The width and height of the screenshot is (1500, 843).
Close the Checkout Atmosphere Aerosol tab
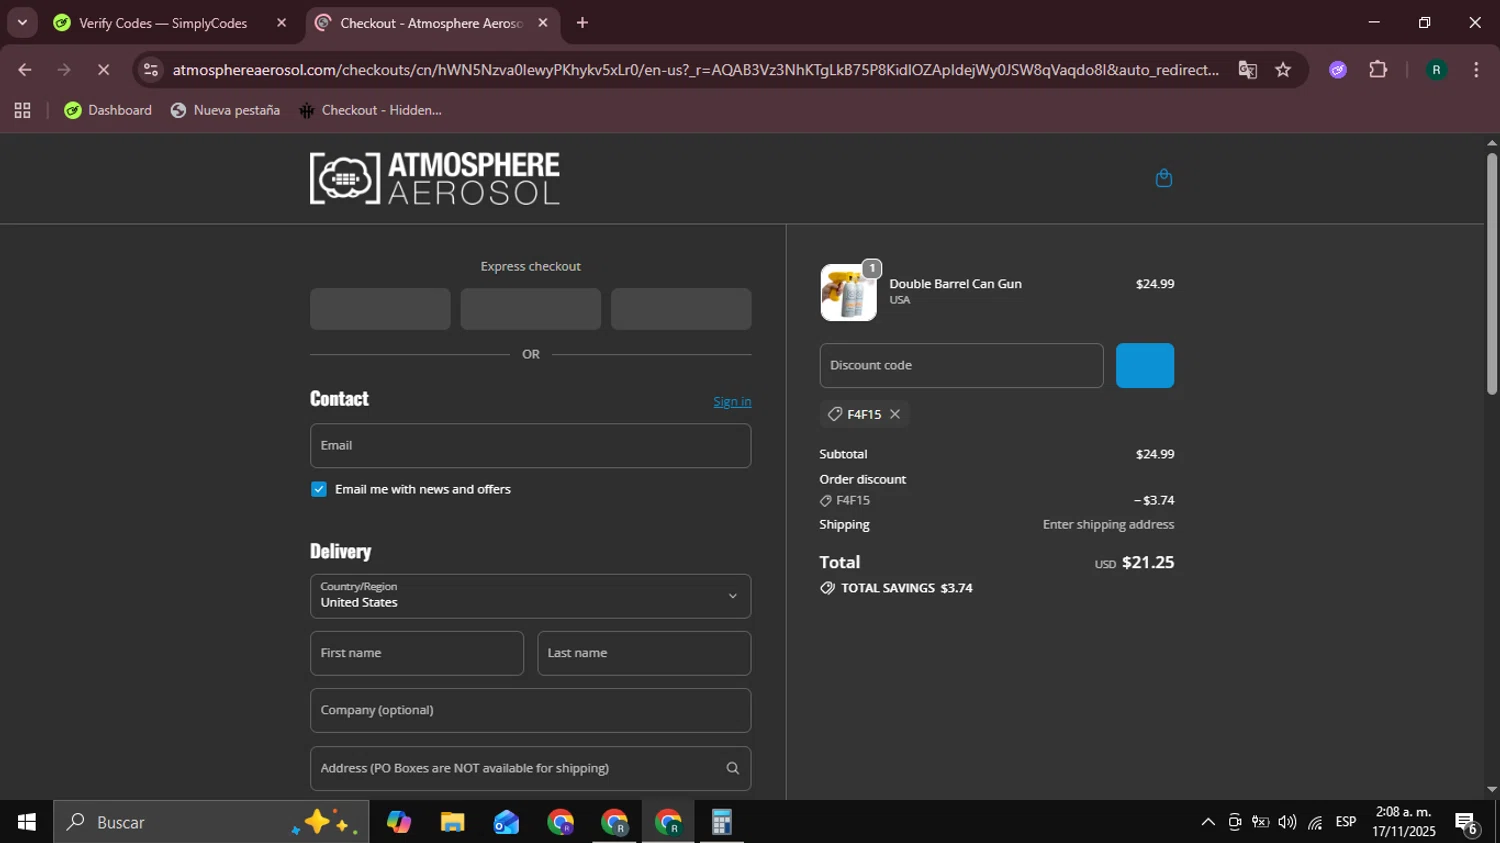pyautogui.click(x=542, y=23)
